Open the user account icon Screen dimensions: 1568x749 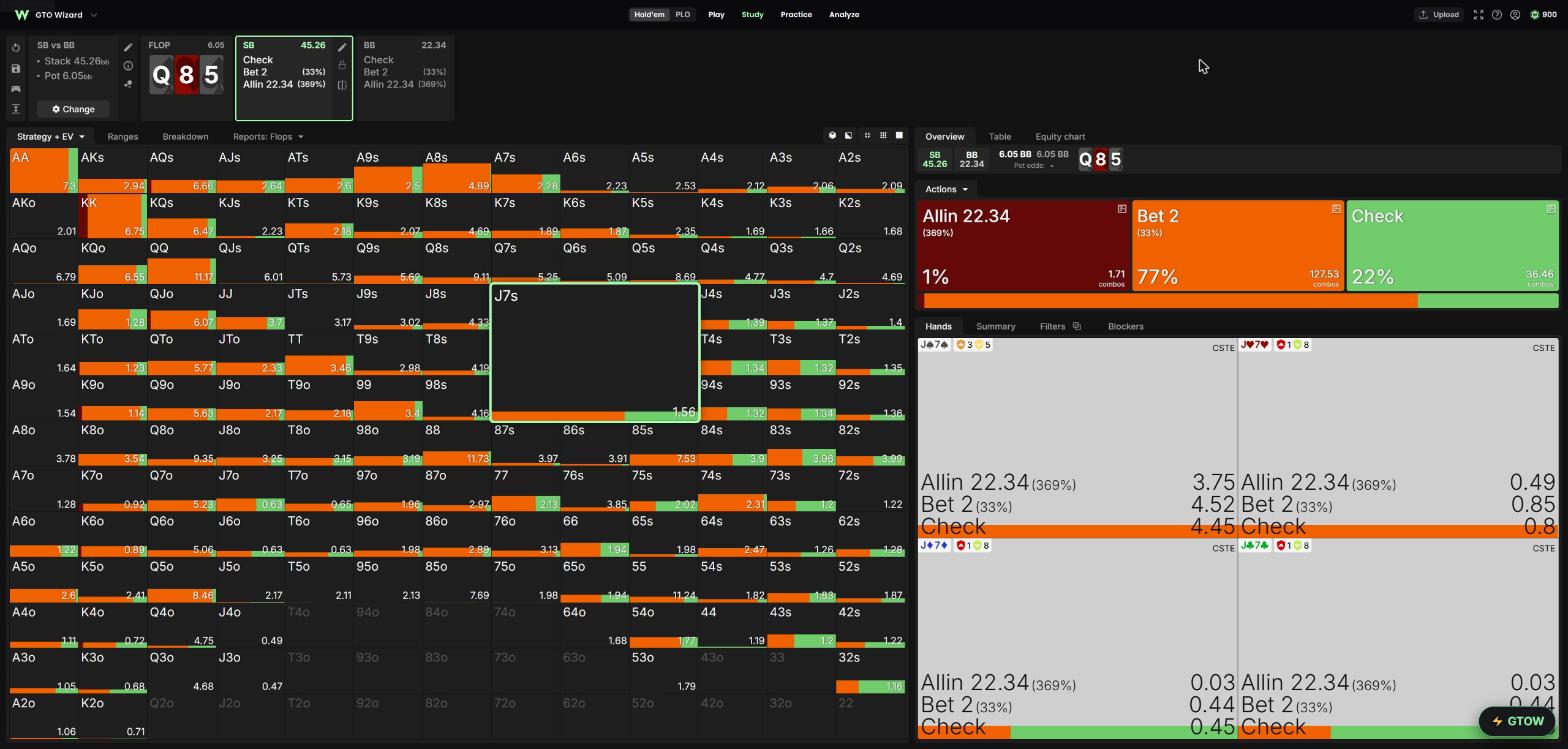coord(1515,15)
